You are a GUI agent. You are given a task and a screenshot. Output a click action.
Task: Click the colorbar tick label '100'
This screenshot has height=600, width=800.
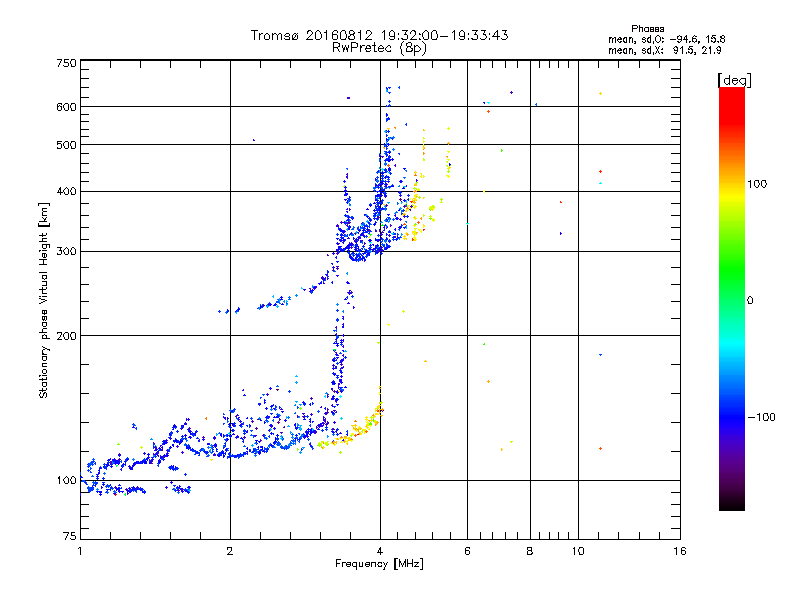757,184
